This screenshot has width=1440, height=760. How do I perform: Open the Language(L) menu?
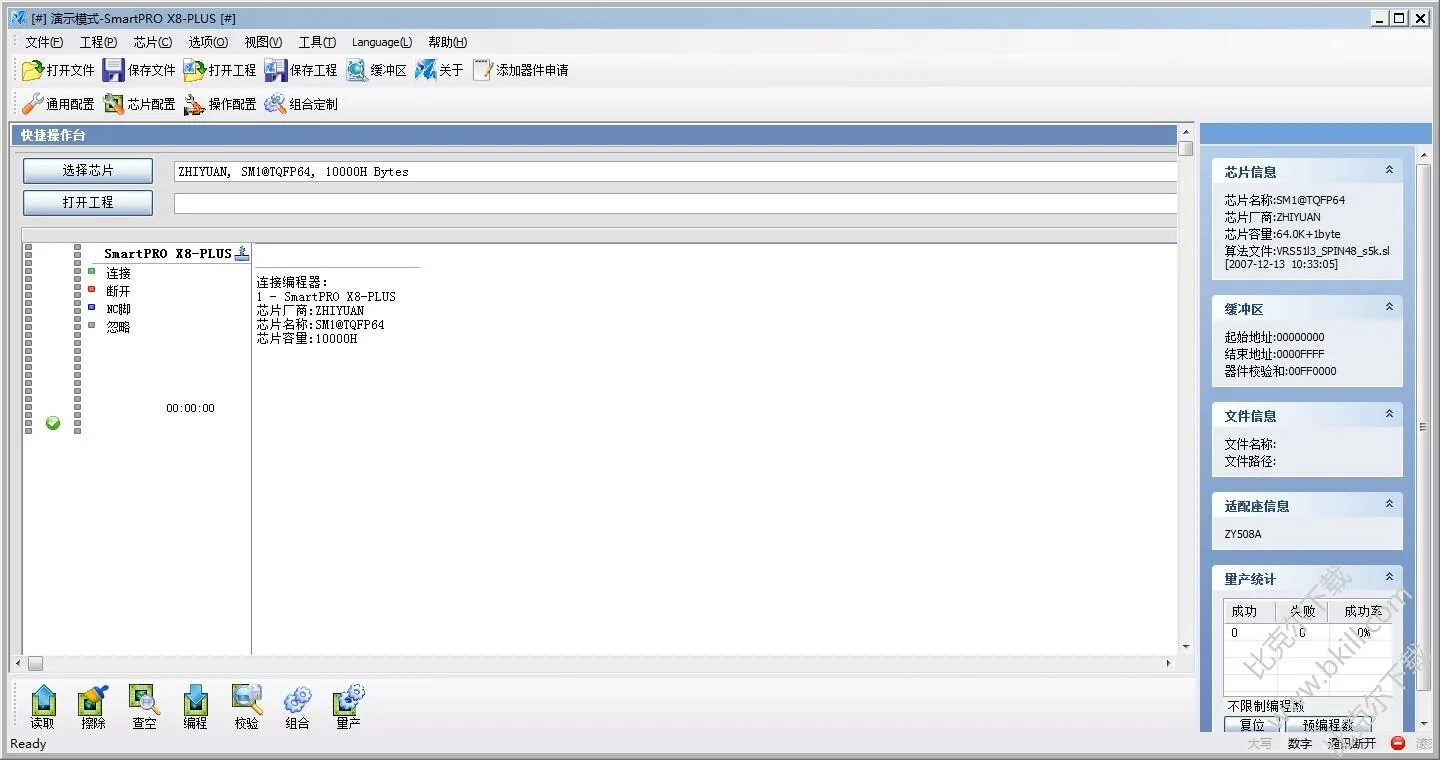382,42
